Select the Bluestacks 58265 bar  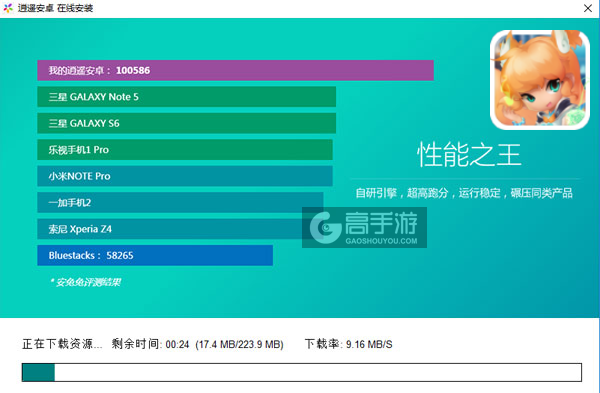(155, 255)
